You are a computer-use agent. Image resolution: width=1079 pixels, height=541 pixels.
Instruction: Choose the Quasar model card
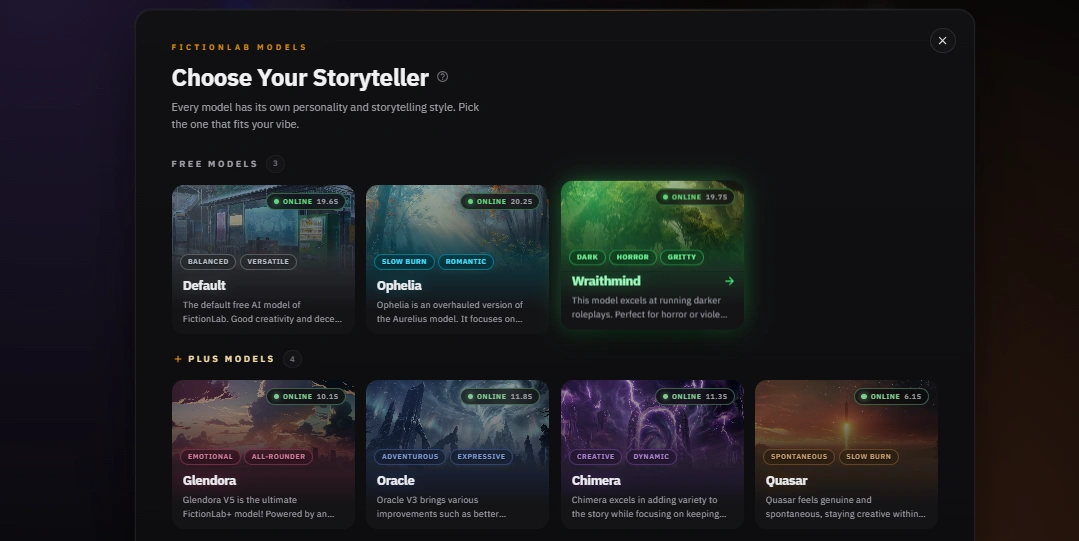point(846,454)
